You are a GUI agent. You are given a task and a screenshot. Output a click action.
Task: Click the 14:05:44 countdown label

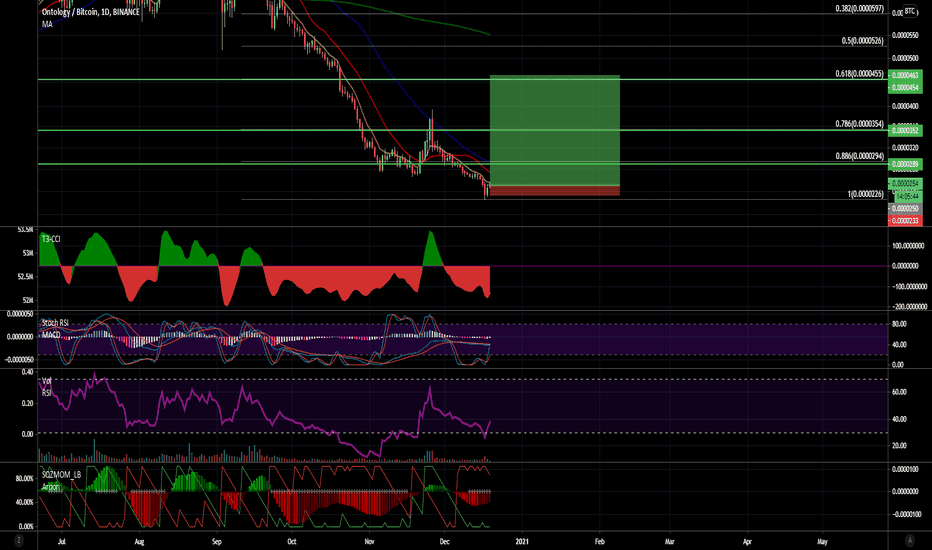[908, 196]
